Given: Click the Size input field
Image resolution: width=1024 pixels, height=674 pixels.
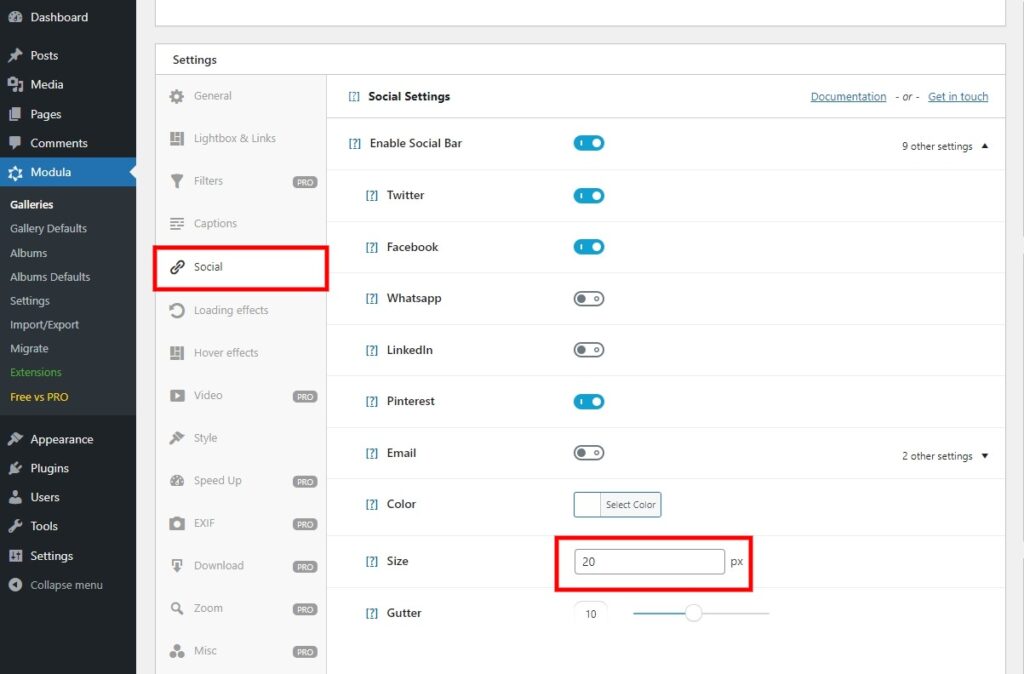Looking at the screenshot, I should [647, 562].
